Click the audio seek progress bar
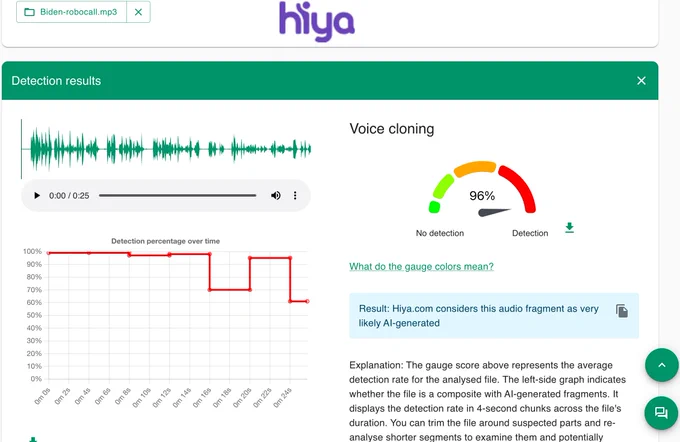The width and height of the screenshot is (680, 442). point(177,196)
